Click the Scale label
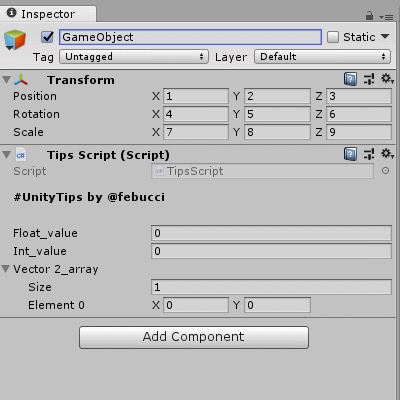The height and width of the screenshot is (400, 400). click(x=28, y=132)
